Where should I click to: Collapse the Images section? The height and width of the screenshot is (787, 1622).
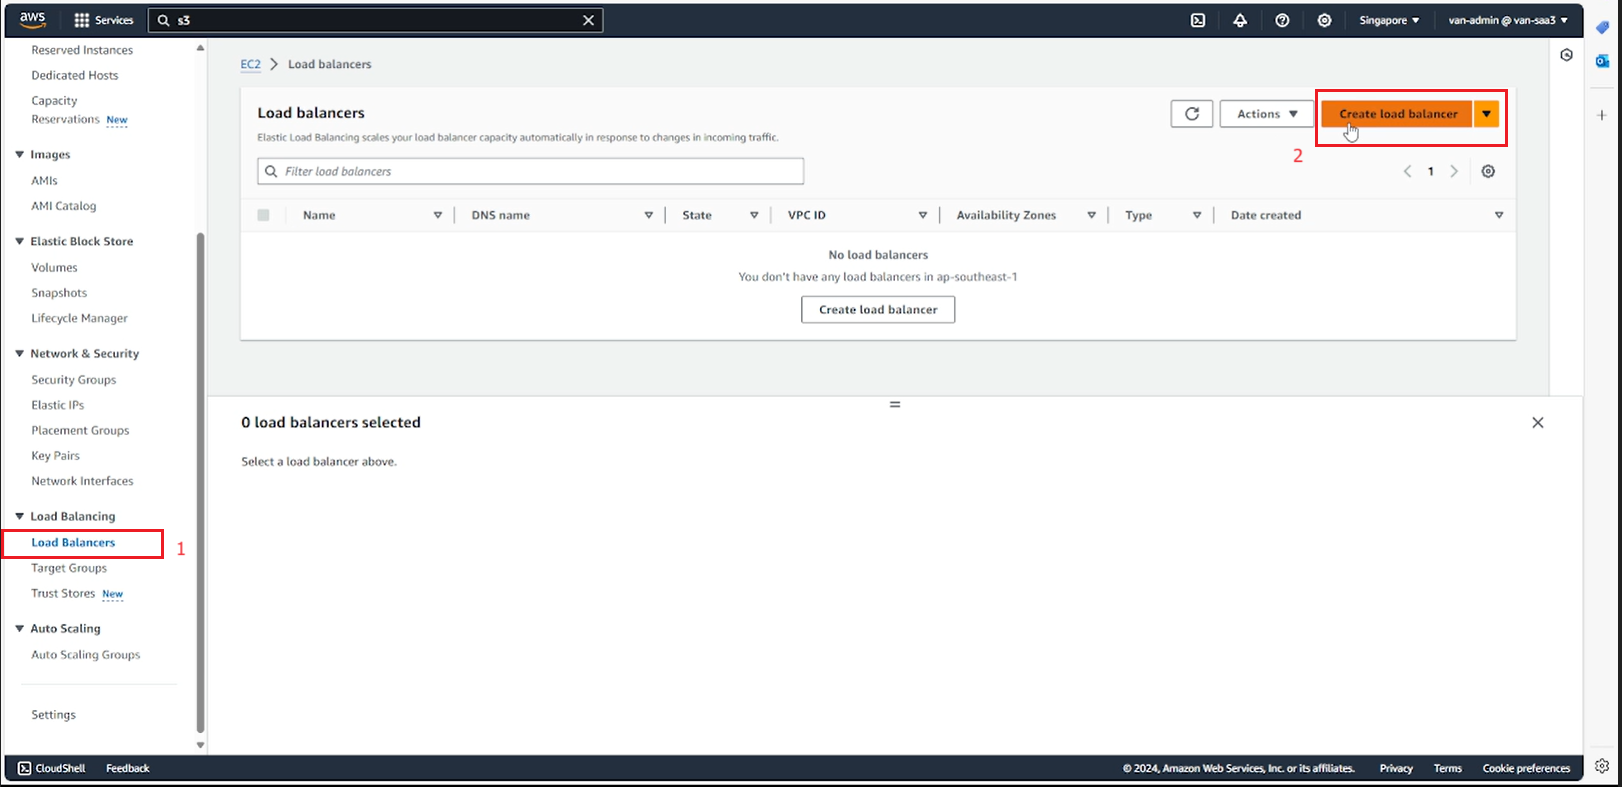click(19, 154)
